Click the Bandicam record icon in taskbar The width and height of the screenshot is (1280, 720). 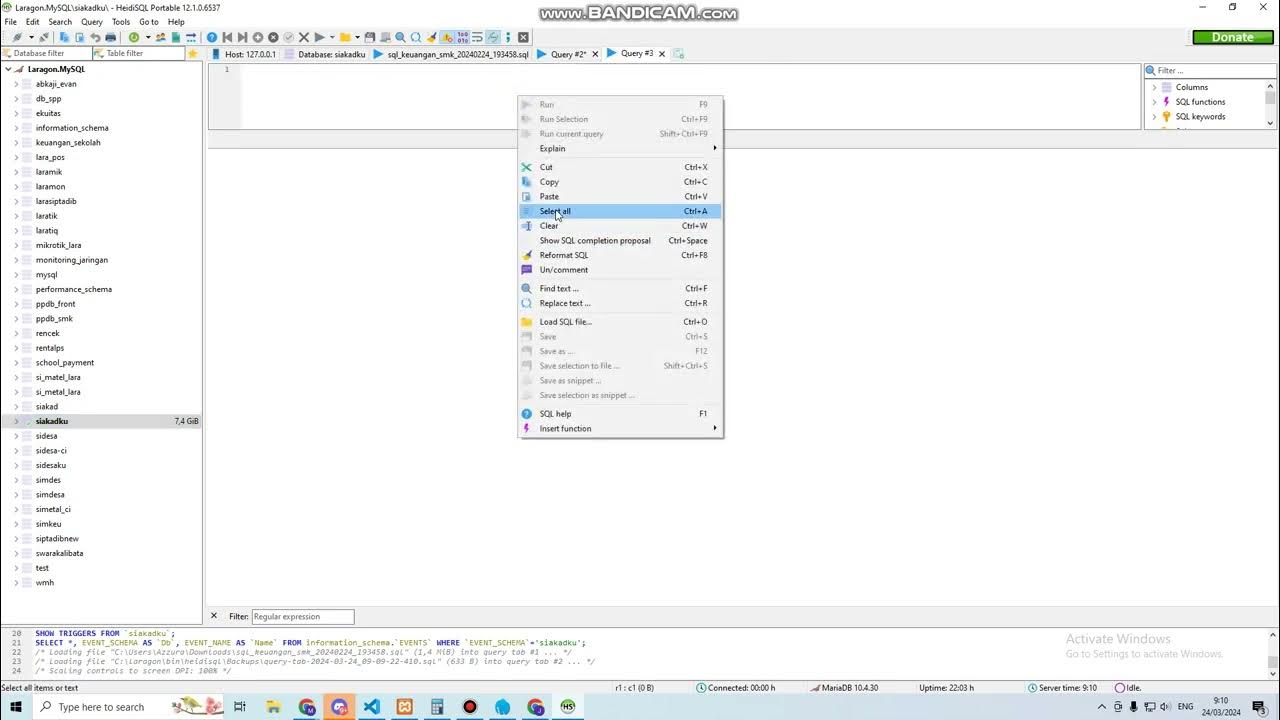point(470,707)
